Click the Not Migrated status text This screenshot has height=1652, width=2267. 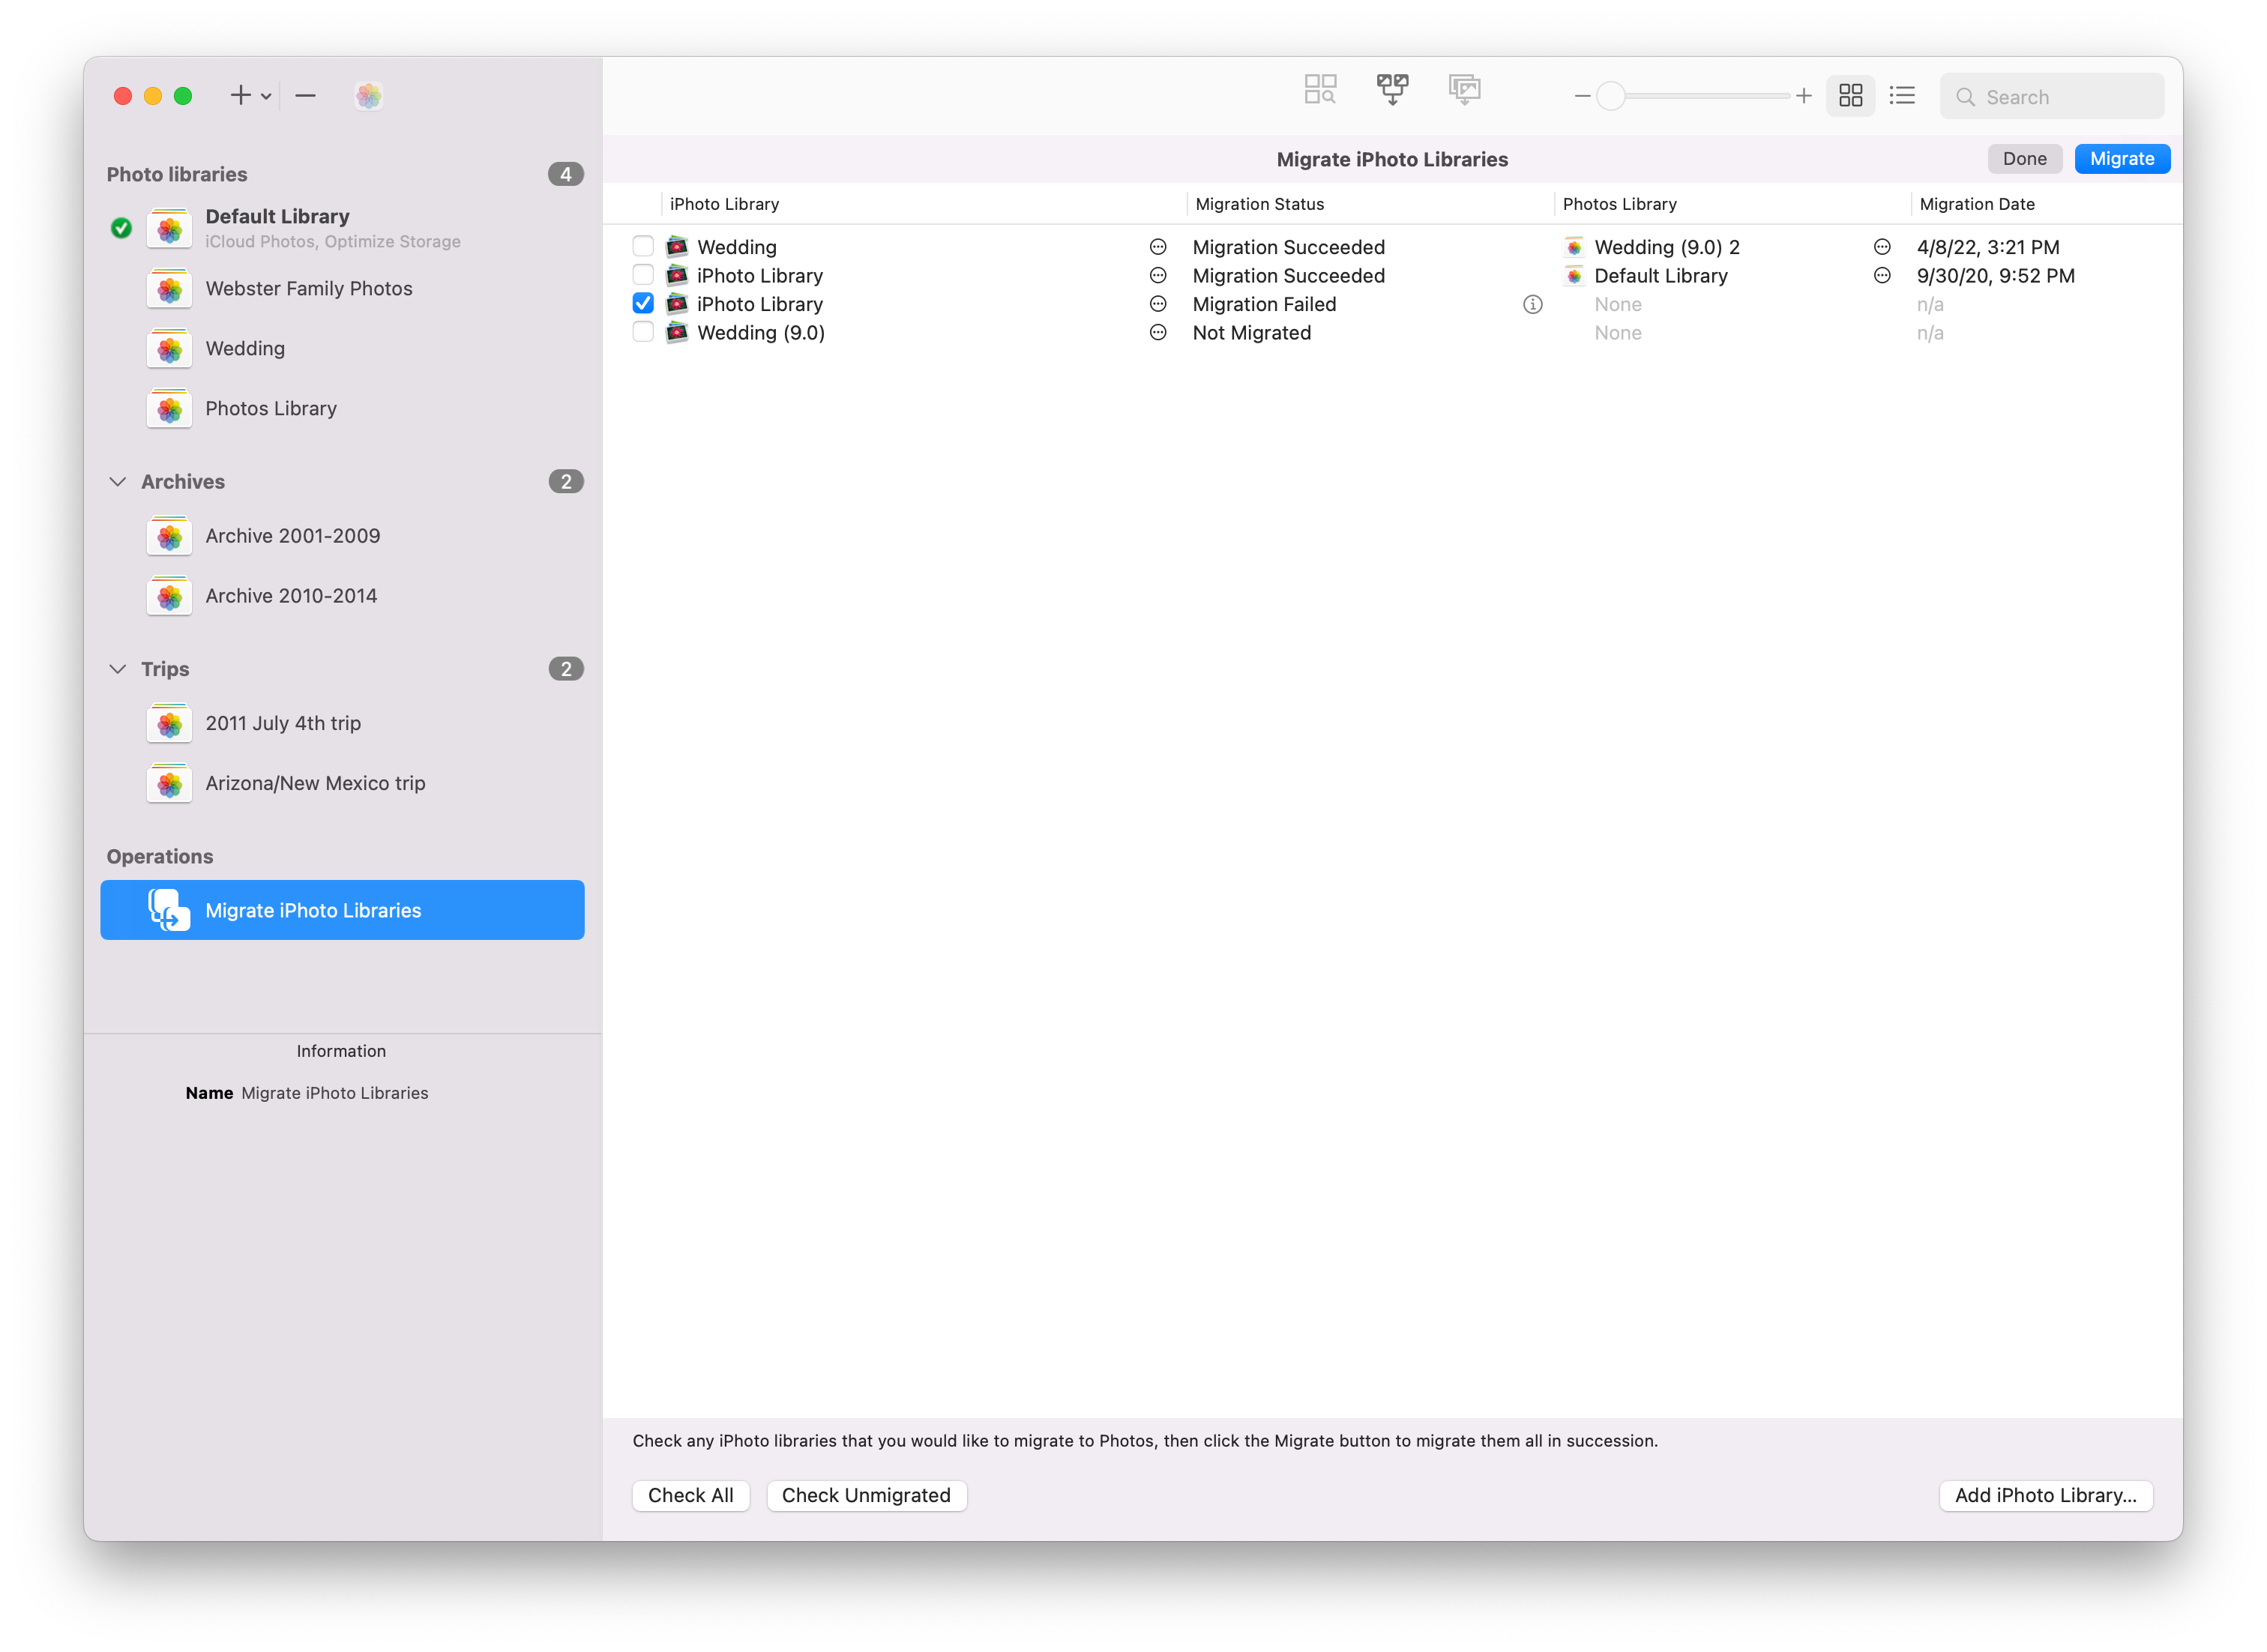click(x=1251, y=333)
